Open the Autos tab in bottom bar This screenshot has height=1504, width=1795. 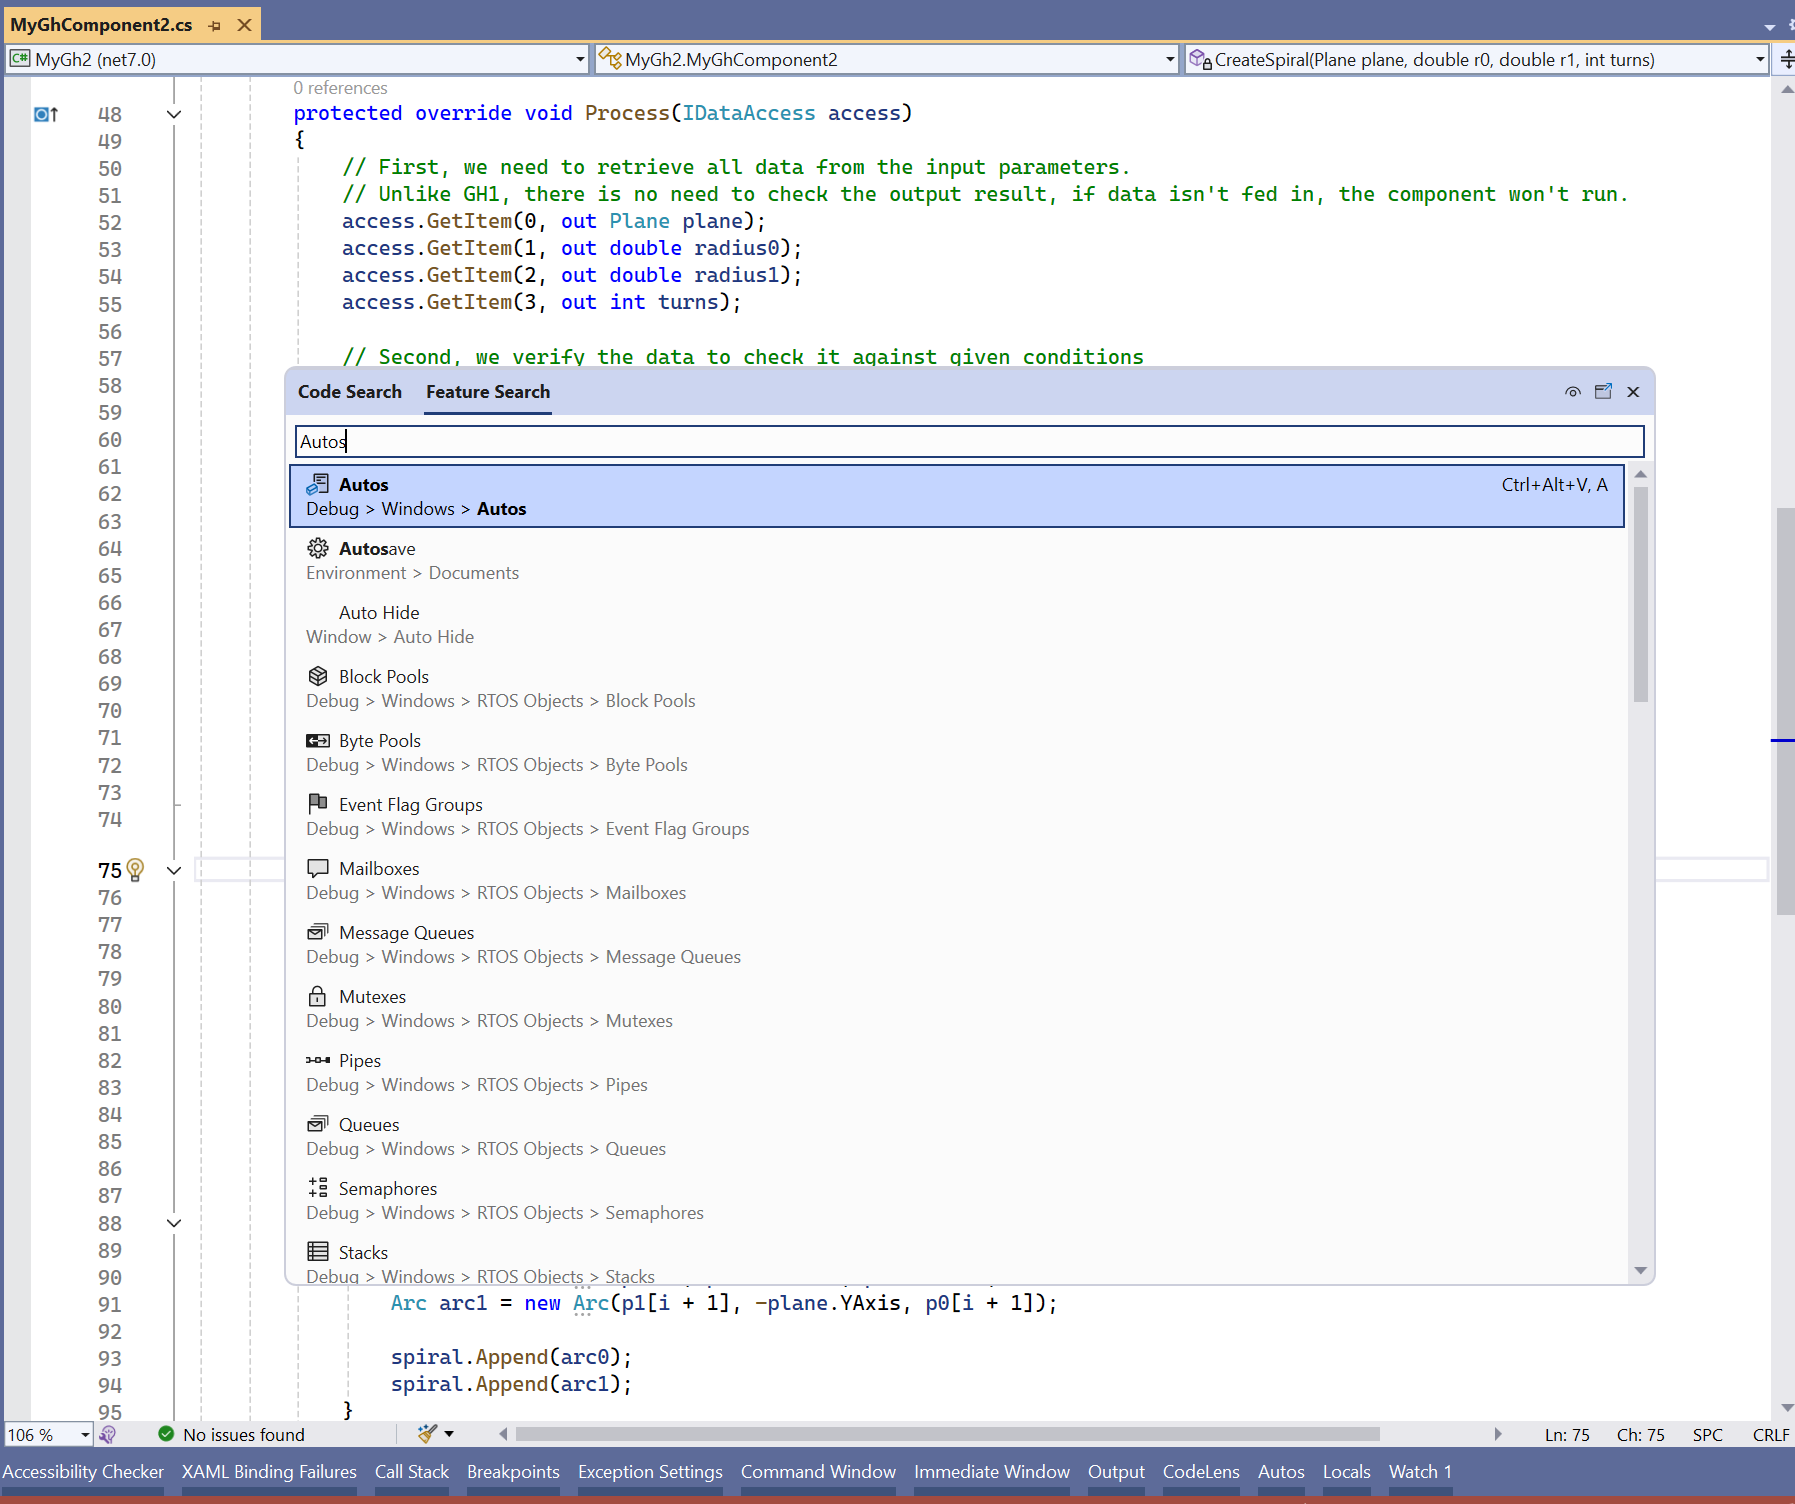1281,1472
